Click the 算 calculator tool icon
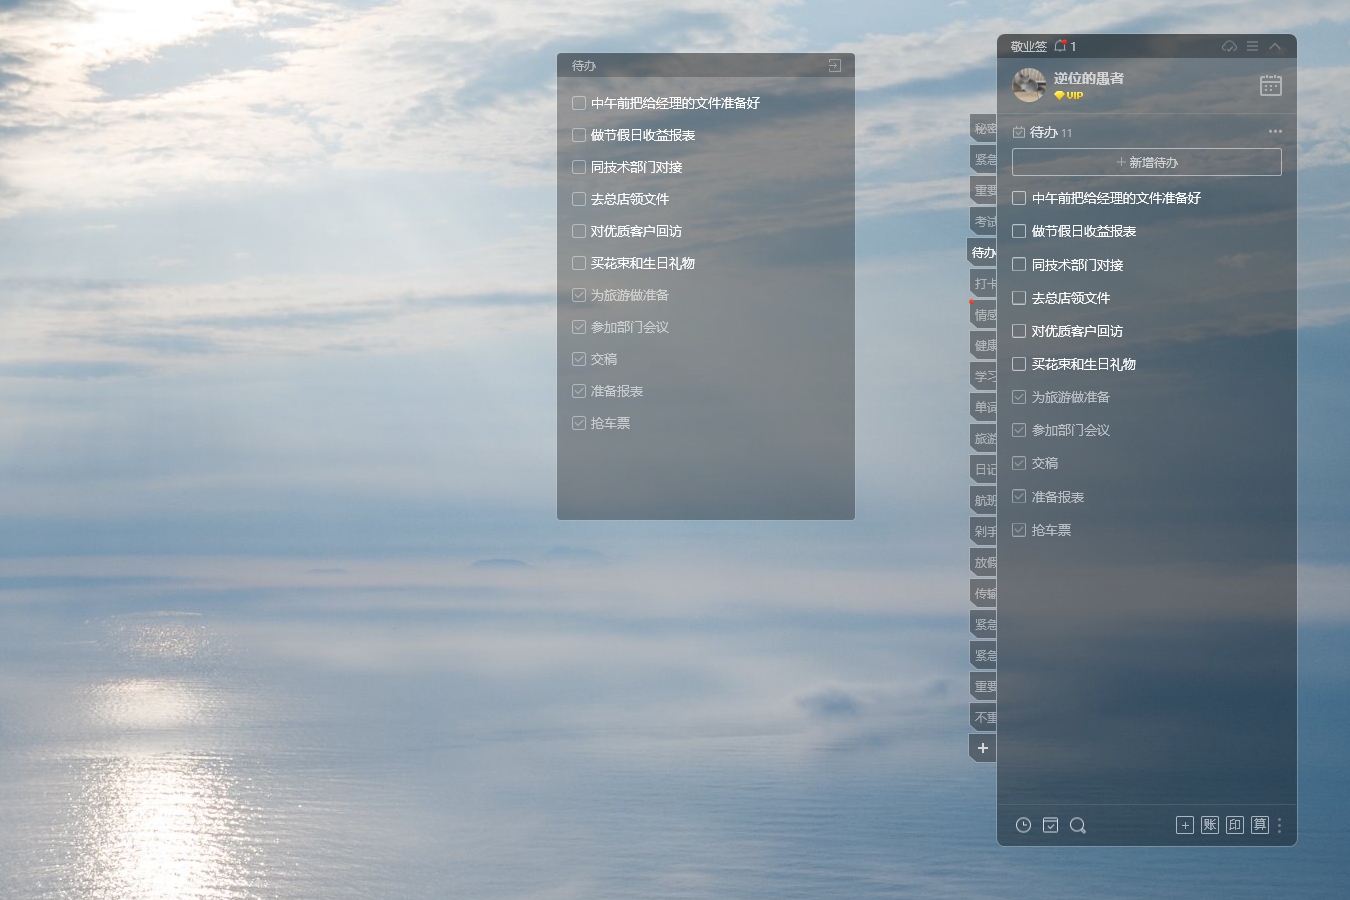The image size is (1350, 900). [x=1259, y=825]
